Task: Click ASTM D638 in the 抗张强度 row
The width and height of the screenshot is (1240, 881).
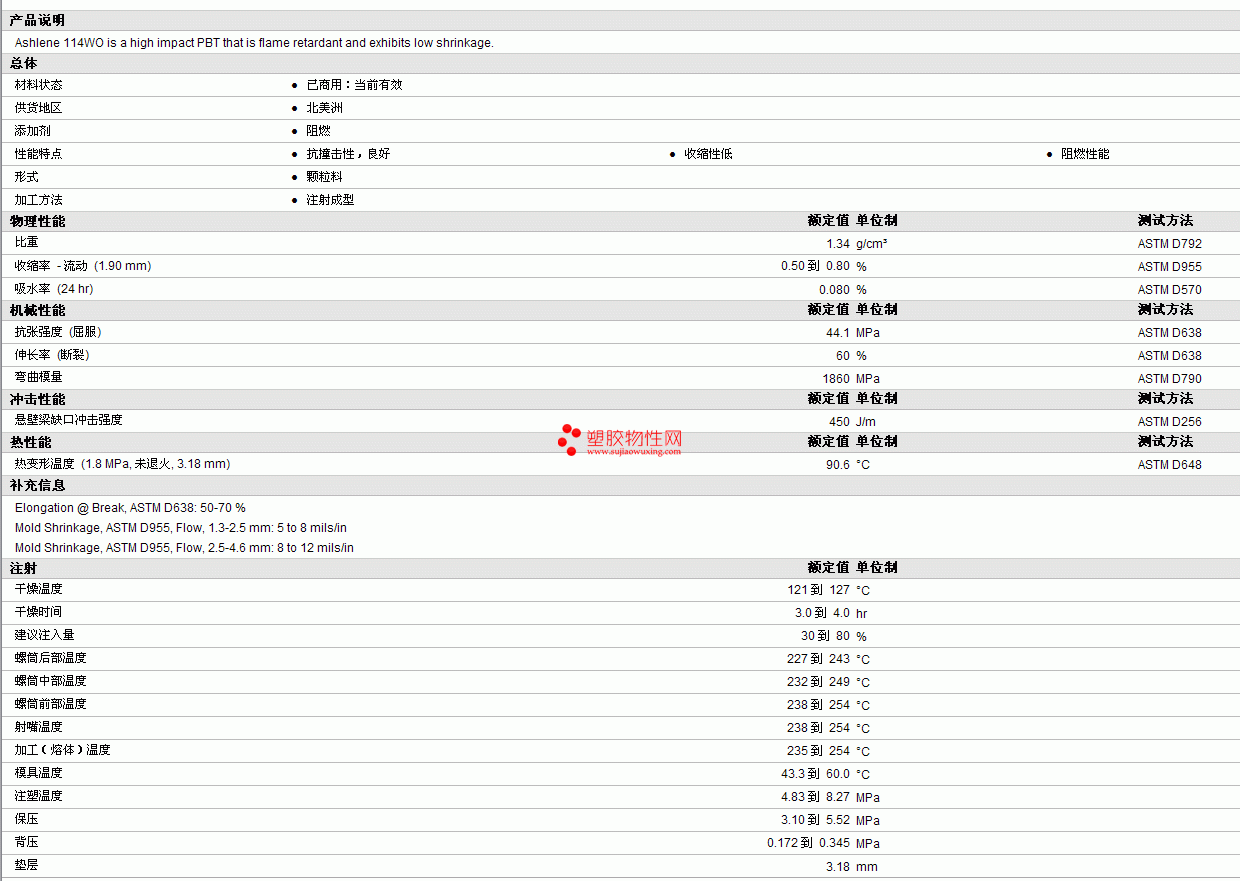Action: click(x=1170, y=333)
